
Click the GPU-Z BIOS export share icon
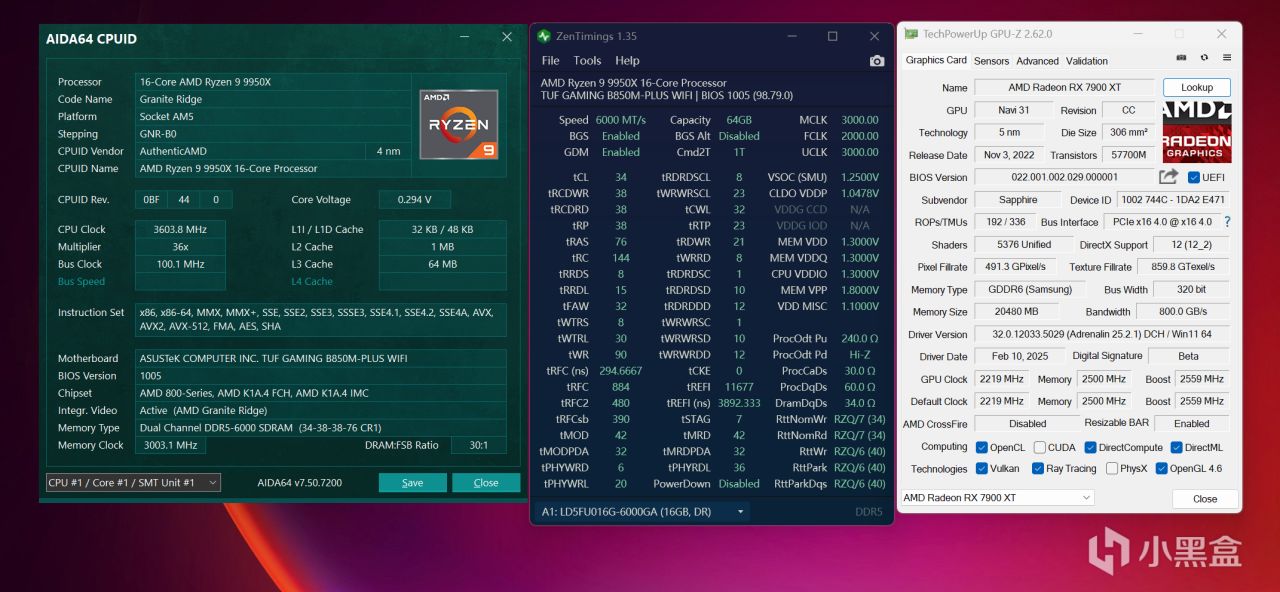coord(1168,177)
